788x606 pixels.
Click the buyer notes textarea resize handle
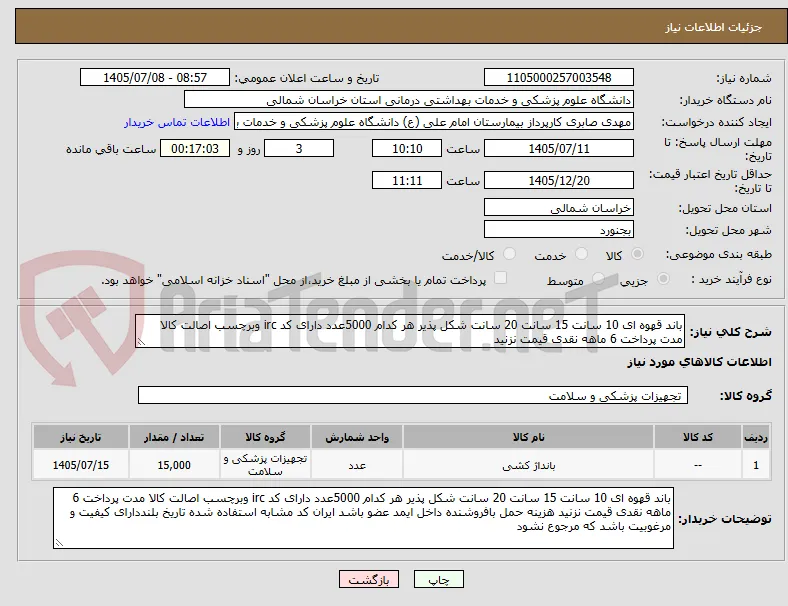tap(59, 543)
